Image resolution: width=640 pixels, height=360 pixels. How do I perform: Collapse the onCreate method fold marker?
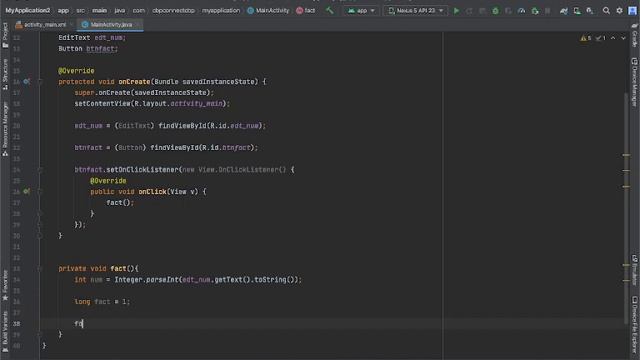40,81
